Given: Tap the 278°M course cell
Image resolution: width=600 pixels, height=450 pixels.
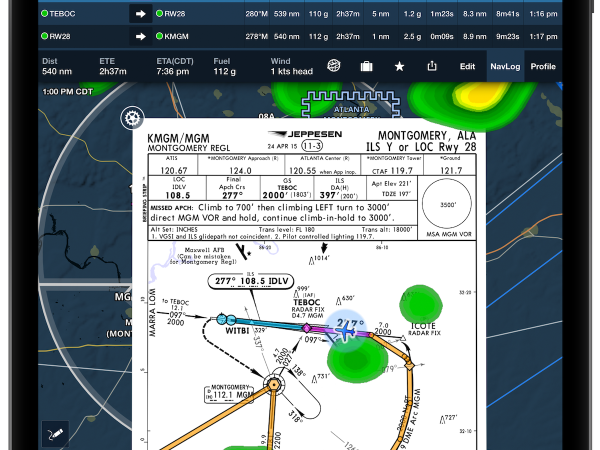Looking at the screenshot, I should [x=256, y=36].
